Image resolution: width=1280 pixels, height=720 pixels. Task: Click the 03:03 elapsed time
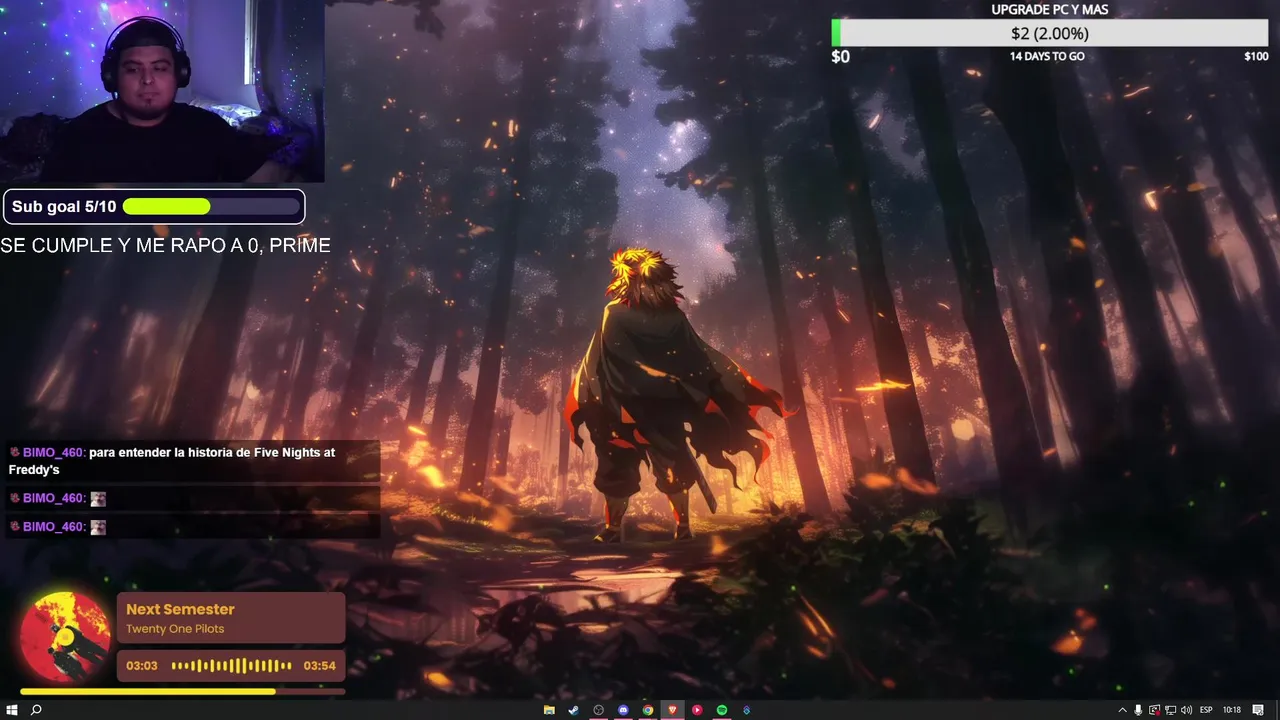click(x=142, y=666)
